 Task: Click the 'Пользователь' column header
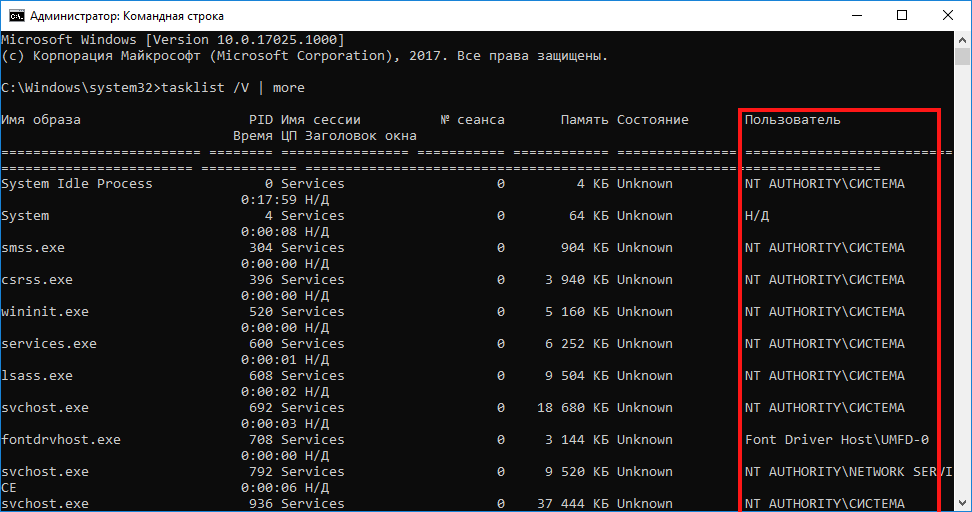pos(793,120)
